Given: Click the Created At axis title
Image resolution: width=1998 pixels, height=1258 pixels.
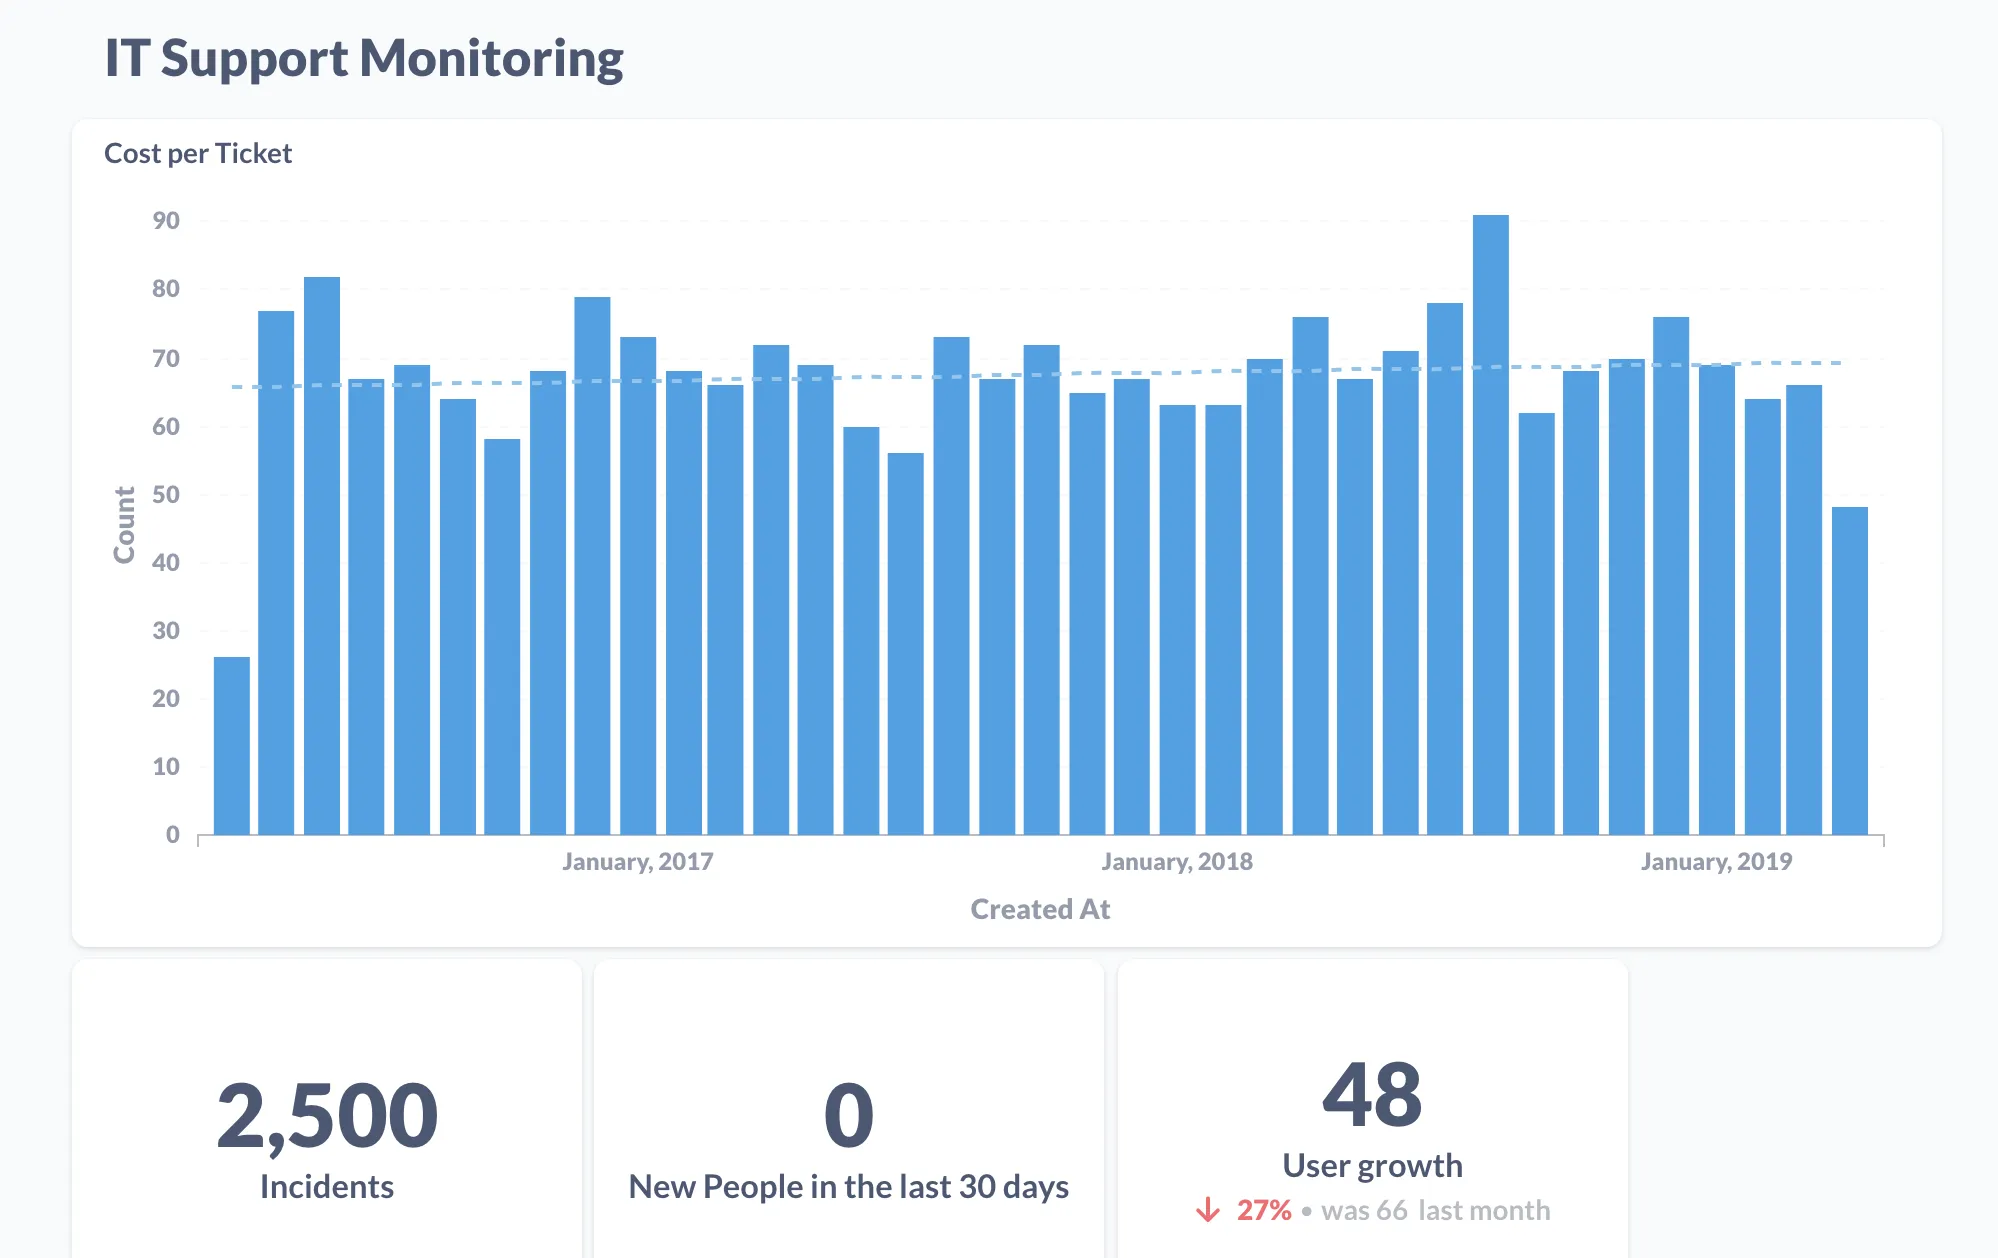Looking at the screenshot, I should tap(1040, 909).
